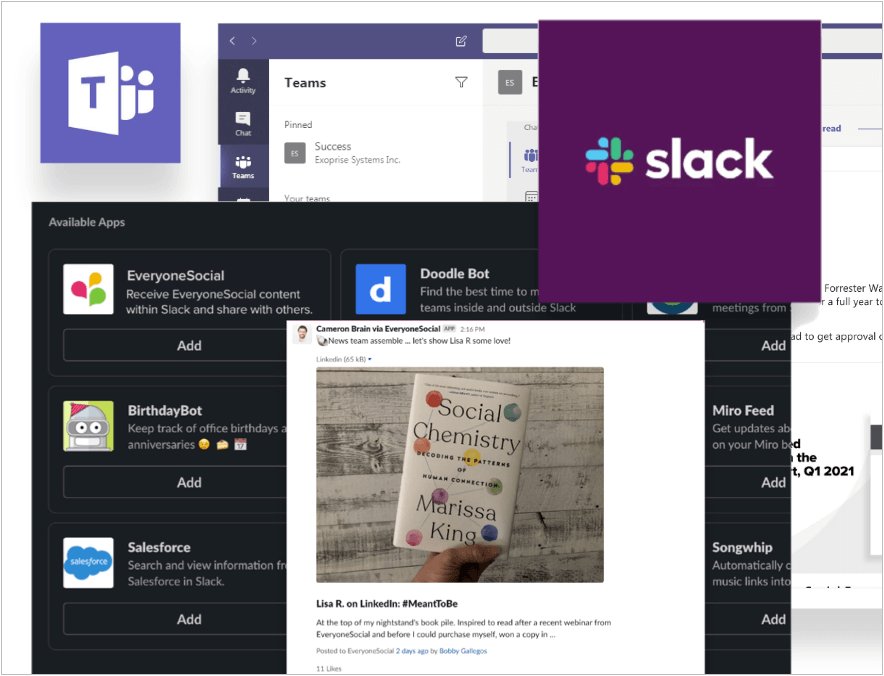This screenshot has width=884, height=676.
Task: Click the "Pinned" section label in Teams
Action: pos(298,125)
